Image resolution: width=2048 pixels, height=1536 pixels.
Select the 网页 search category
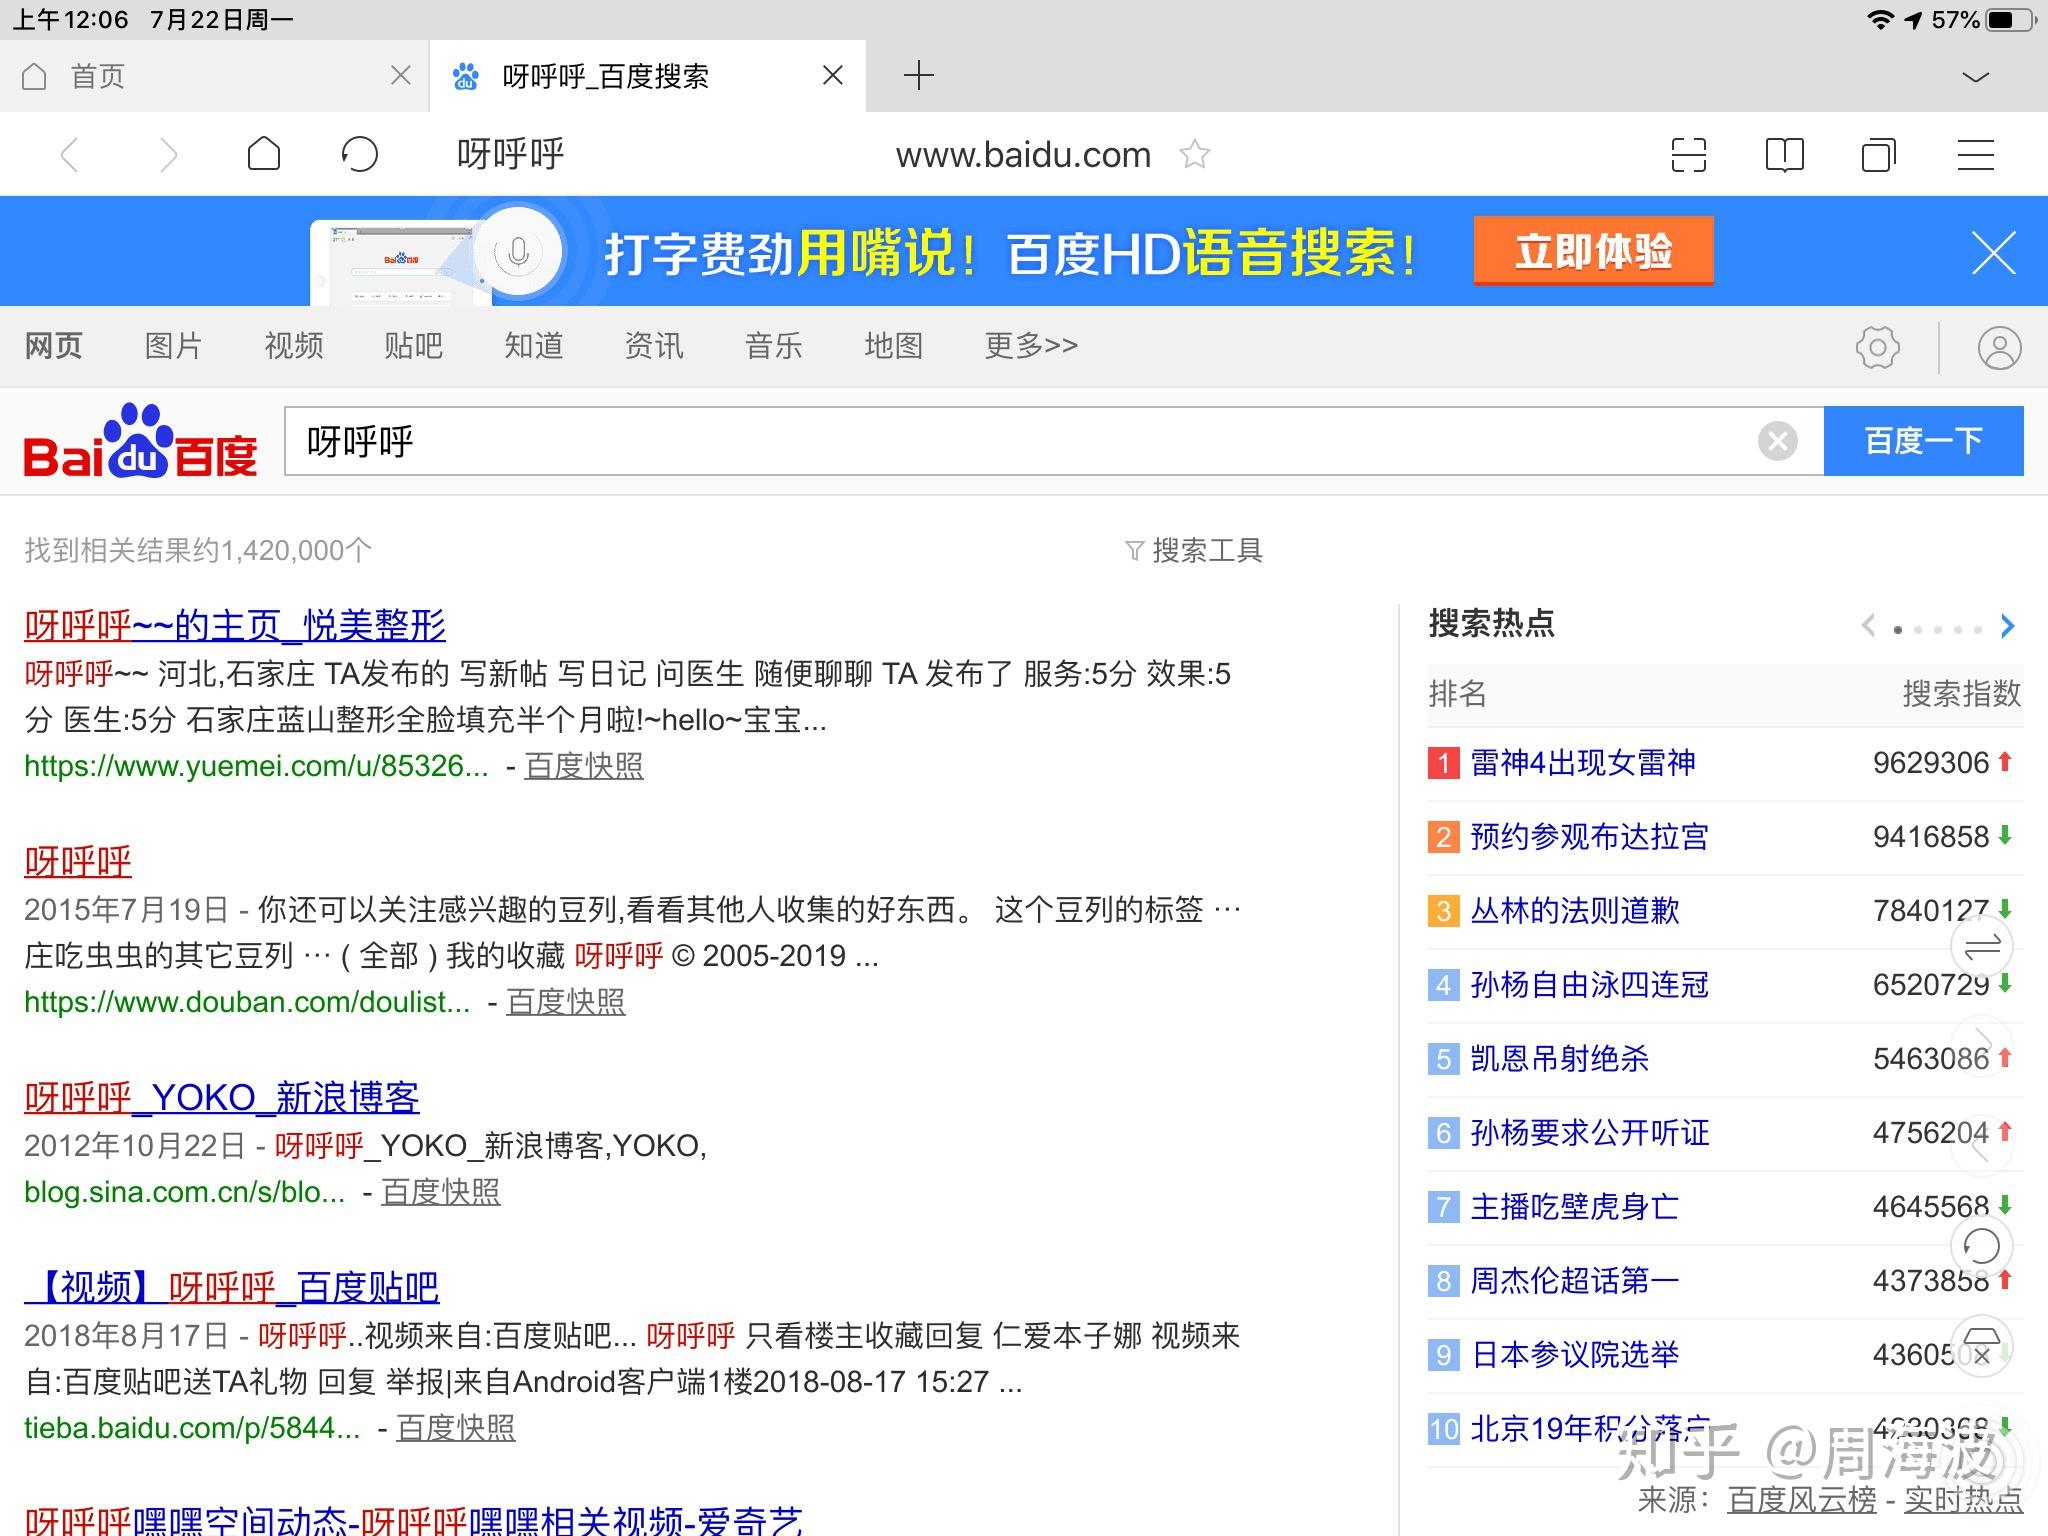click(x=54, y=346)
